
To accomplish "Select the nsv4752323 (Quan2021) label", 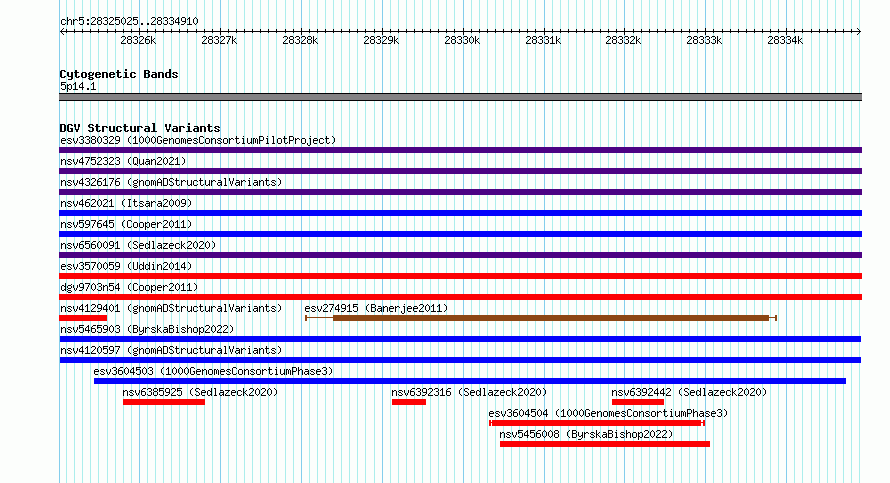I will (123, 161).
